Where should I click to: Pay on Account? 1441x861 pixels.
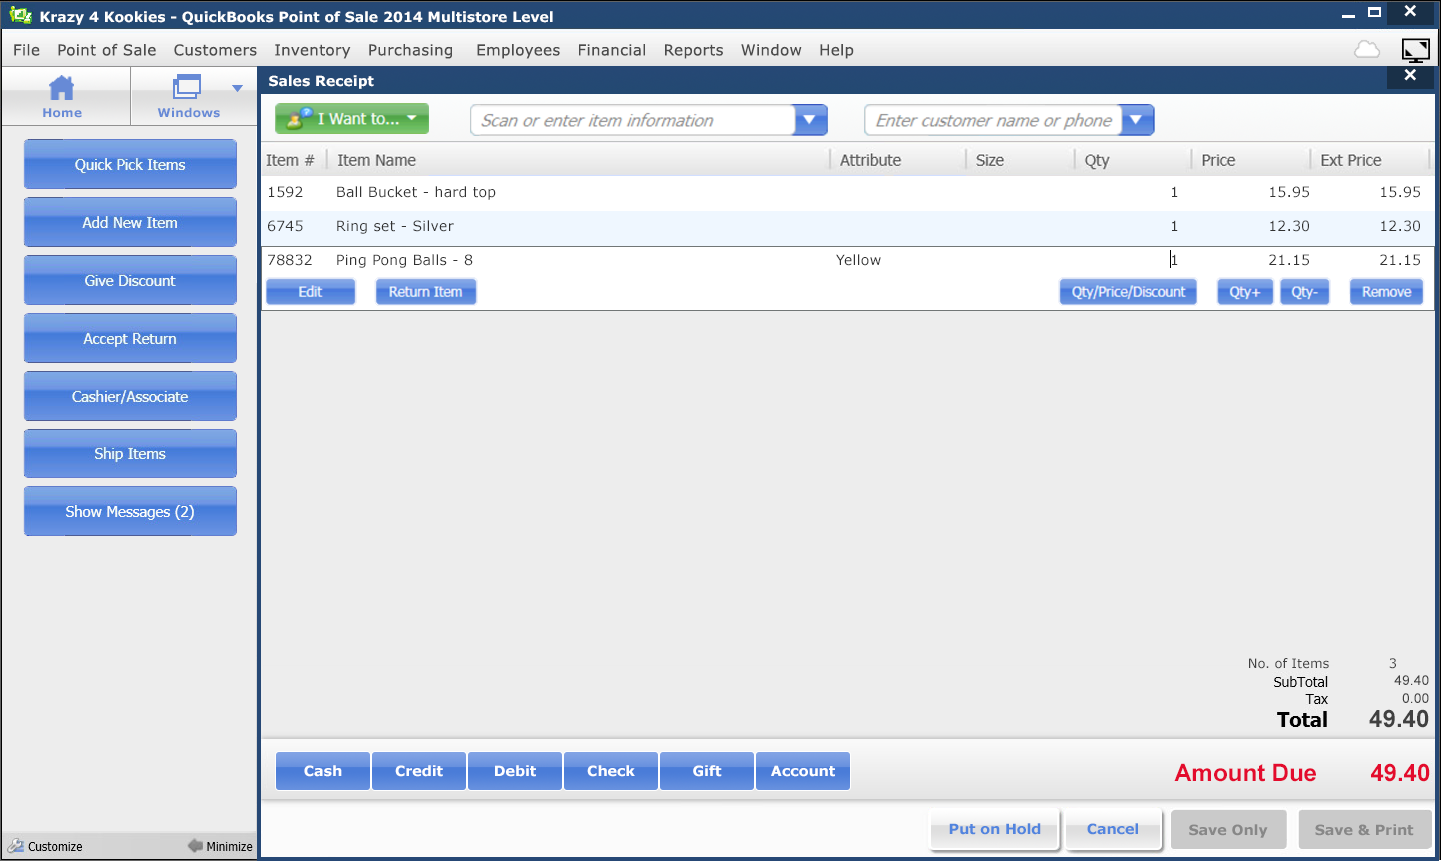pos(803,771)
